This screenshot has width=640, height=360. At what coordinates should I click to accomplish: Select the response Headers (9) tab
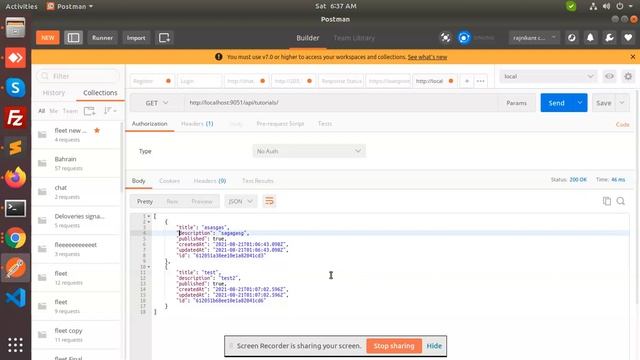coord(210,180)
